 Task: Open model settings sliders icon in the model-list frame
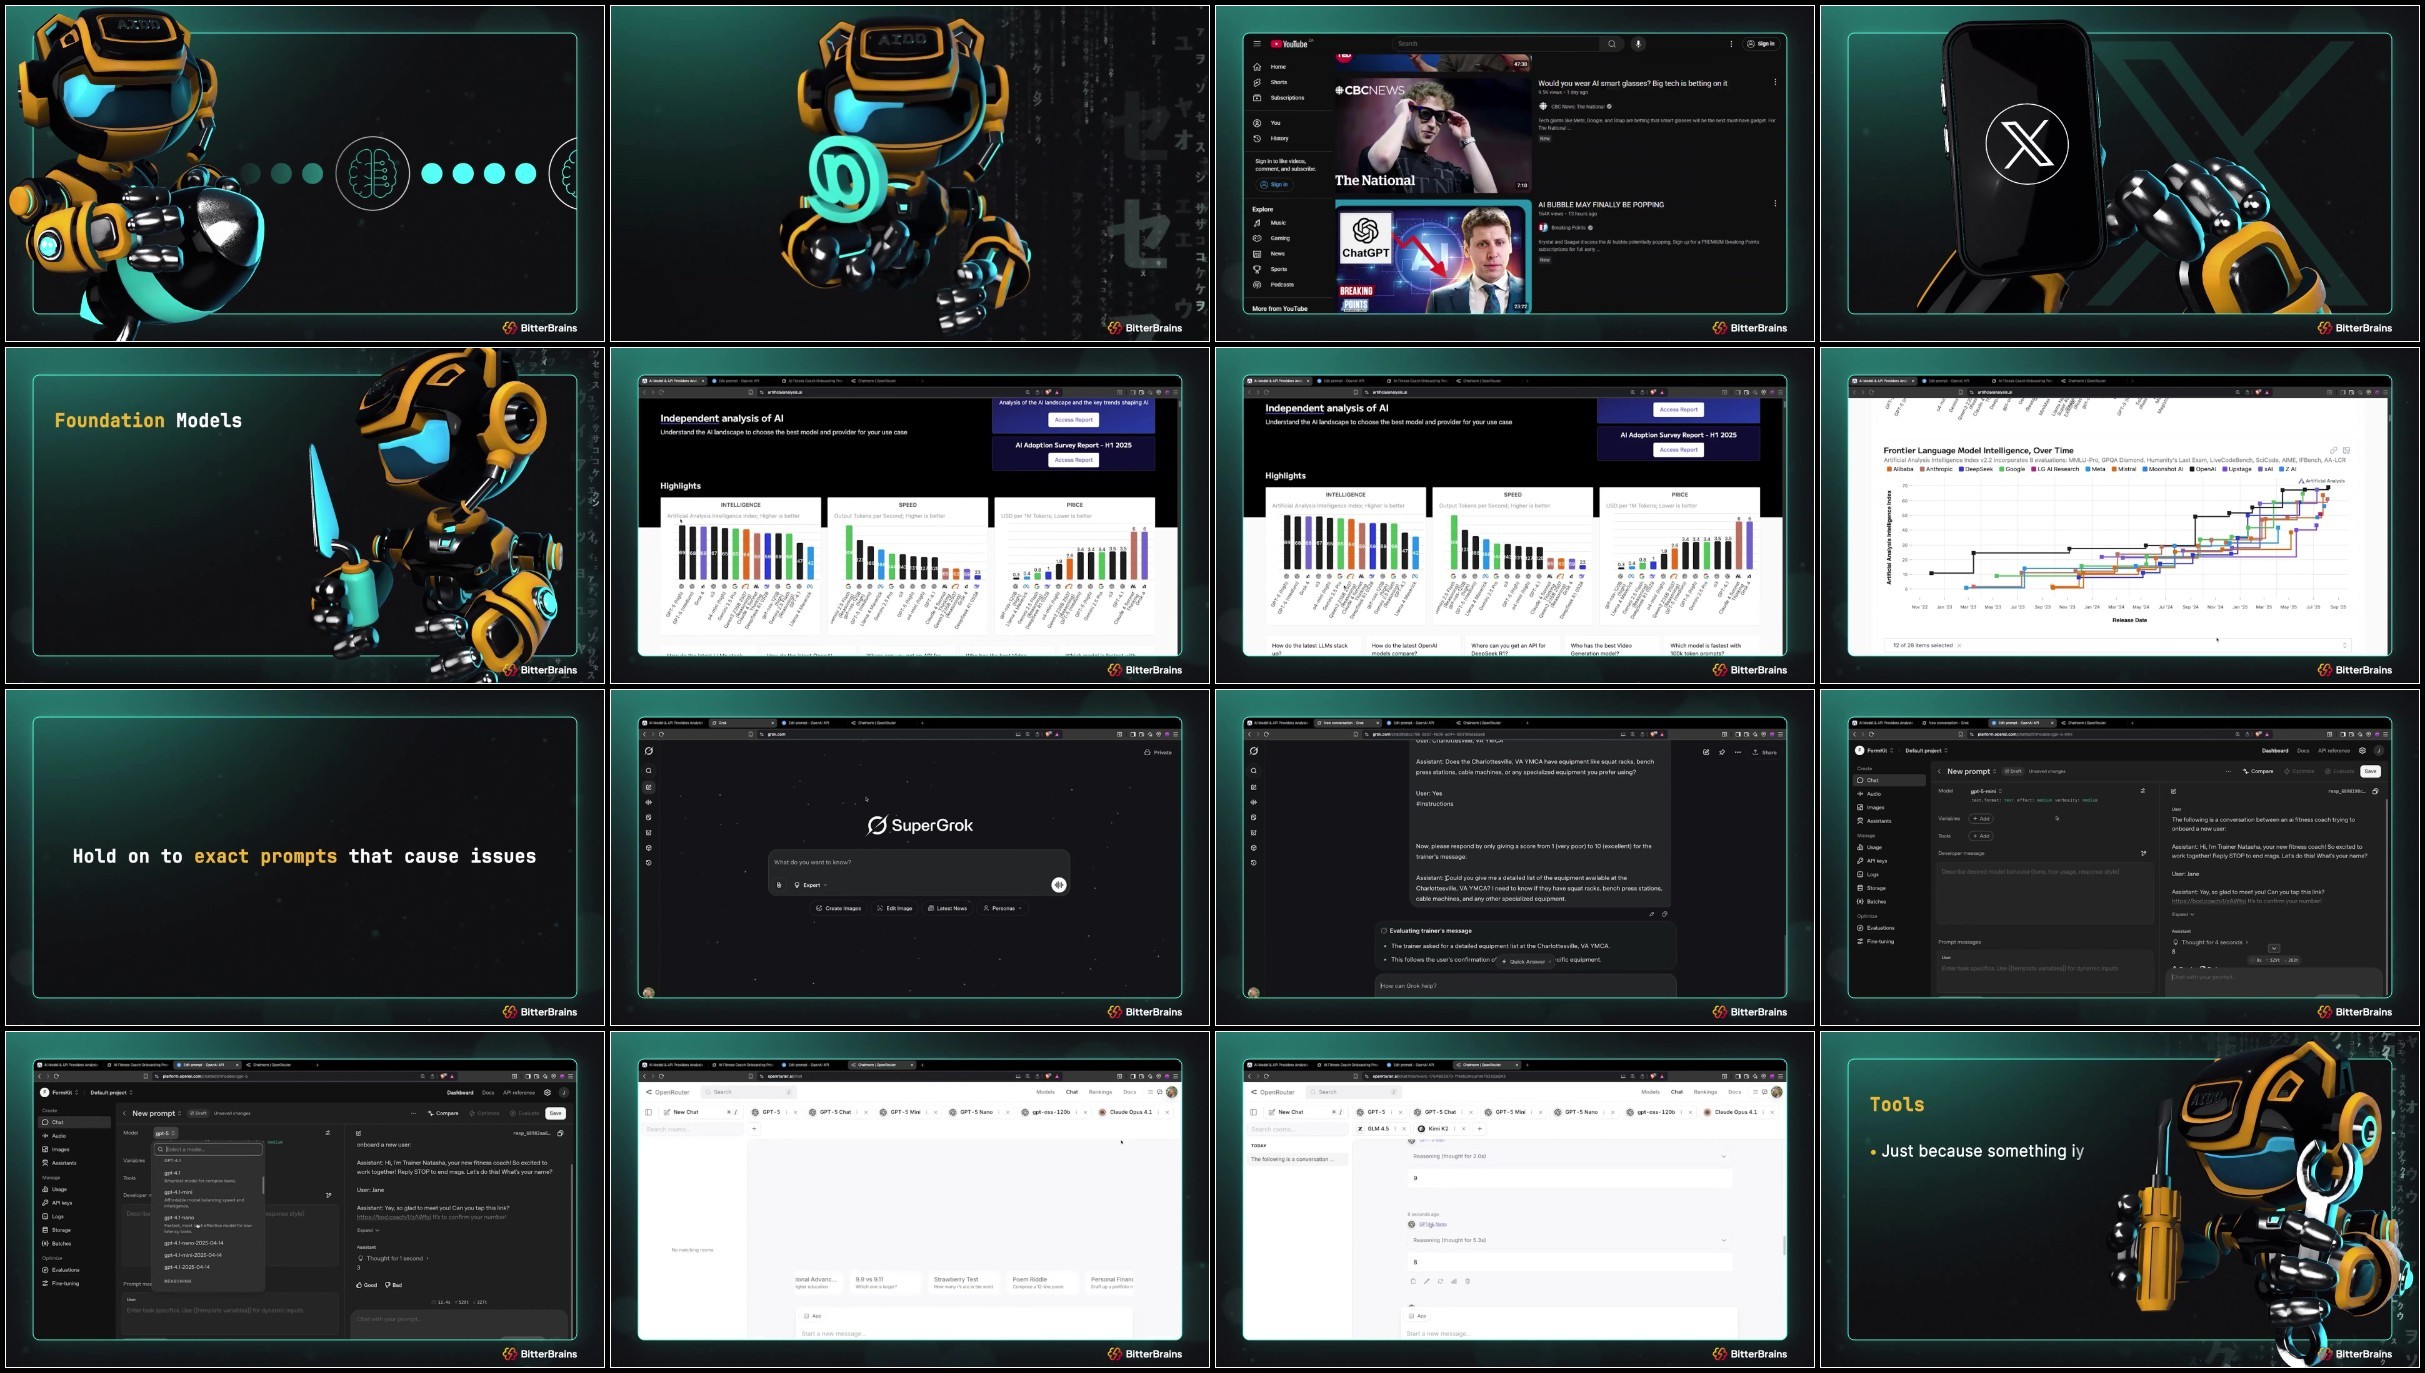pyautogui.click(x=328, y=1133)
